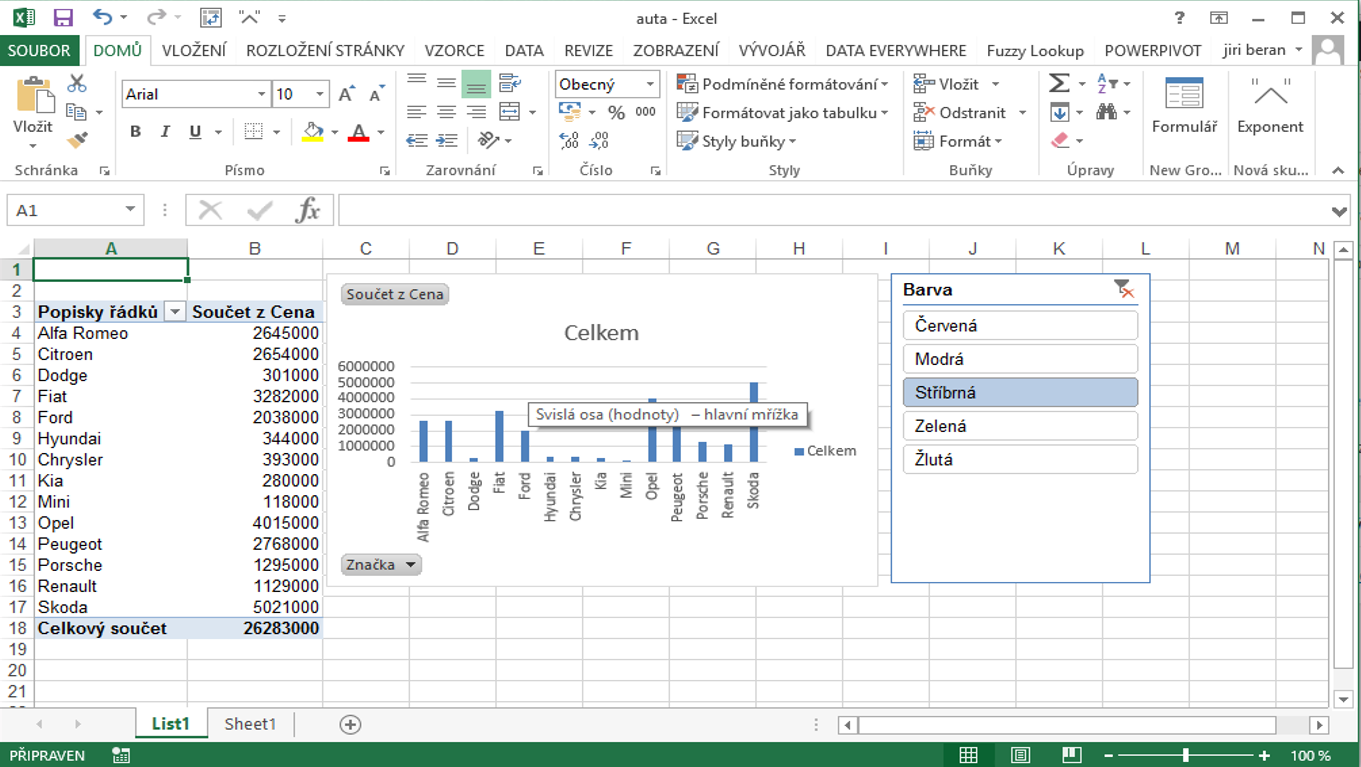
Task: Switch to the Sheet1 worksheet tab
Action: pos(250,724)
